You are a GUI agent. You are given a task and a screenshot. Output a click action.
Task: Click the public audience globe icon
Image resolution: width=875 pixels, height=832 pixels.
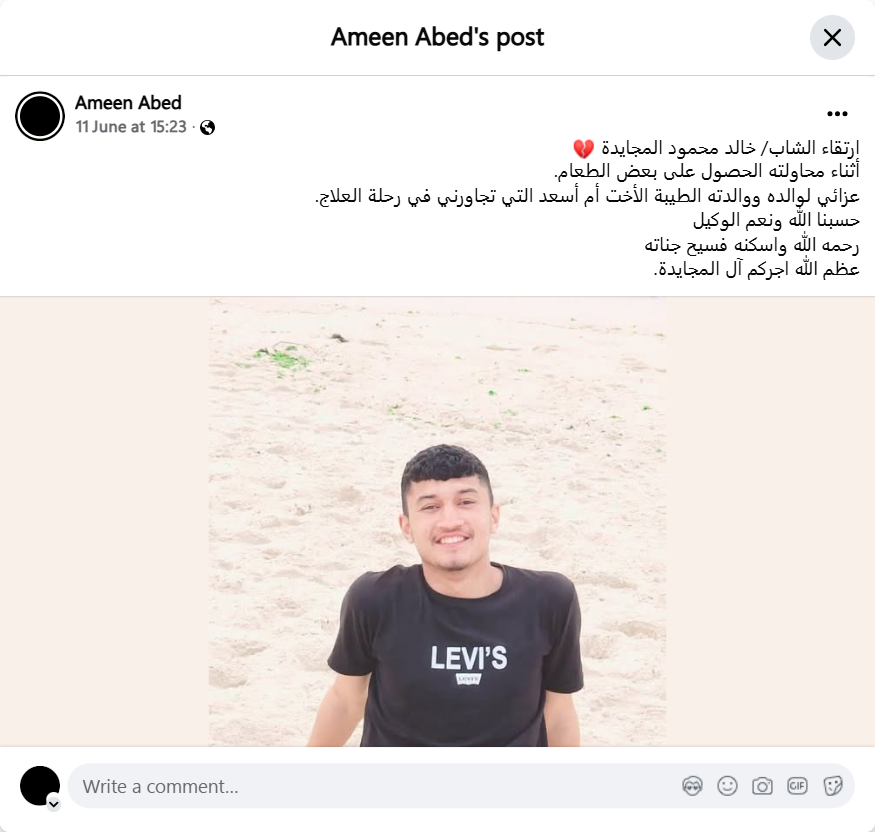208,128
